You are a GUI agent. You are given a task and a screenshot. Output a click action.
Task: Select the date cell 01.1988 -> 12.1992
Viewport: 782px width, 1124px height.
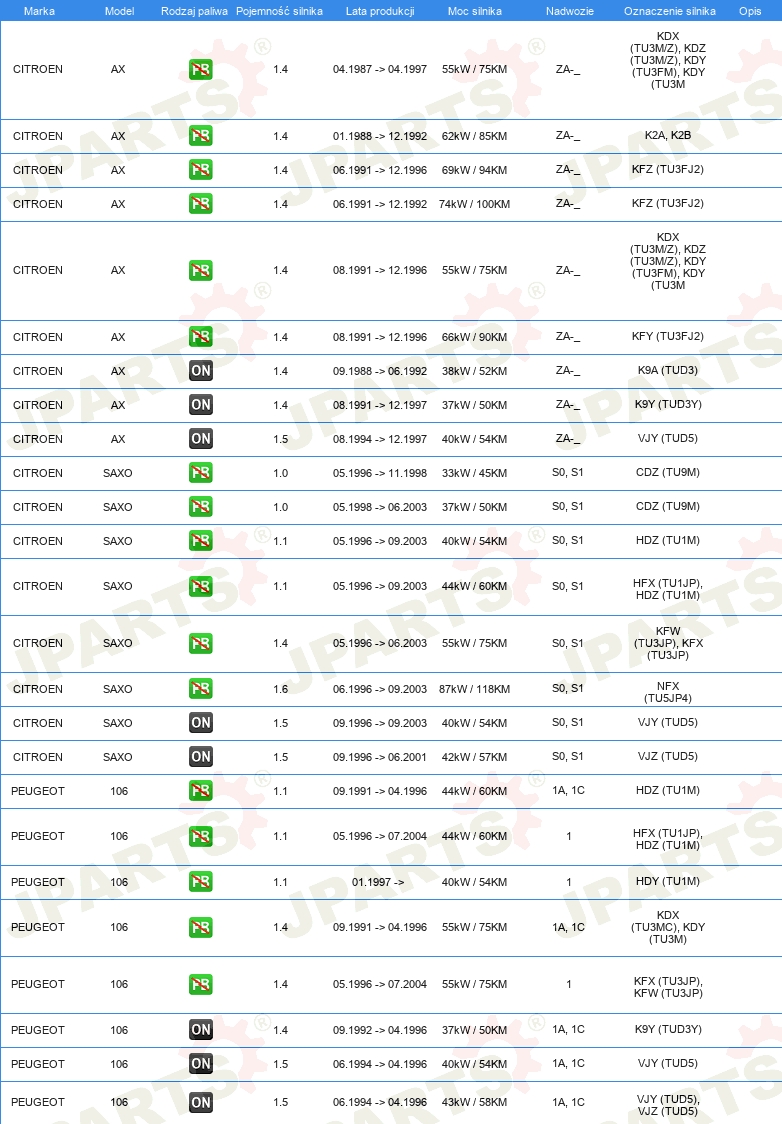pyautogui.click(x=380, y=136)
